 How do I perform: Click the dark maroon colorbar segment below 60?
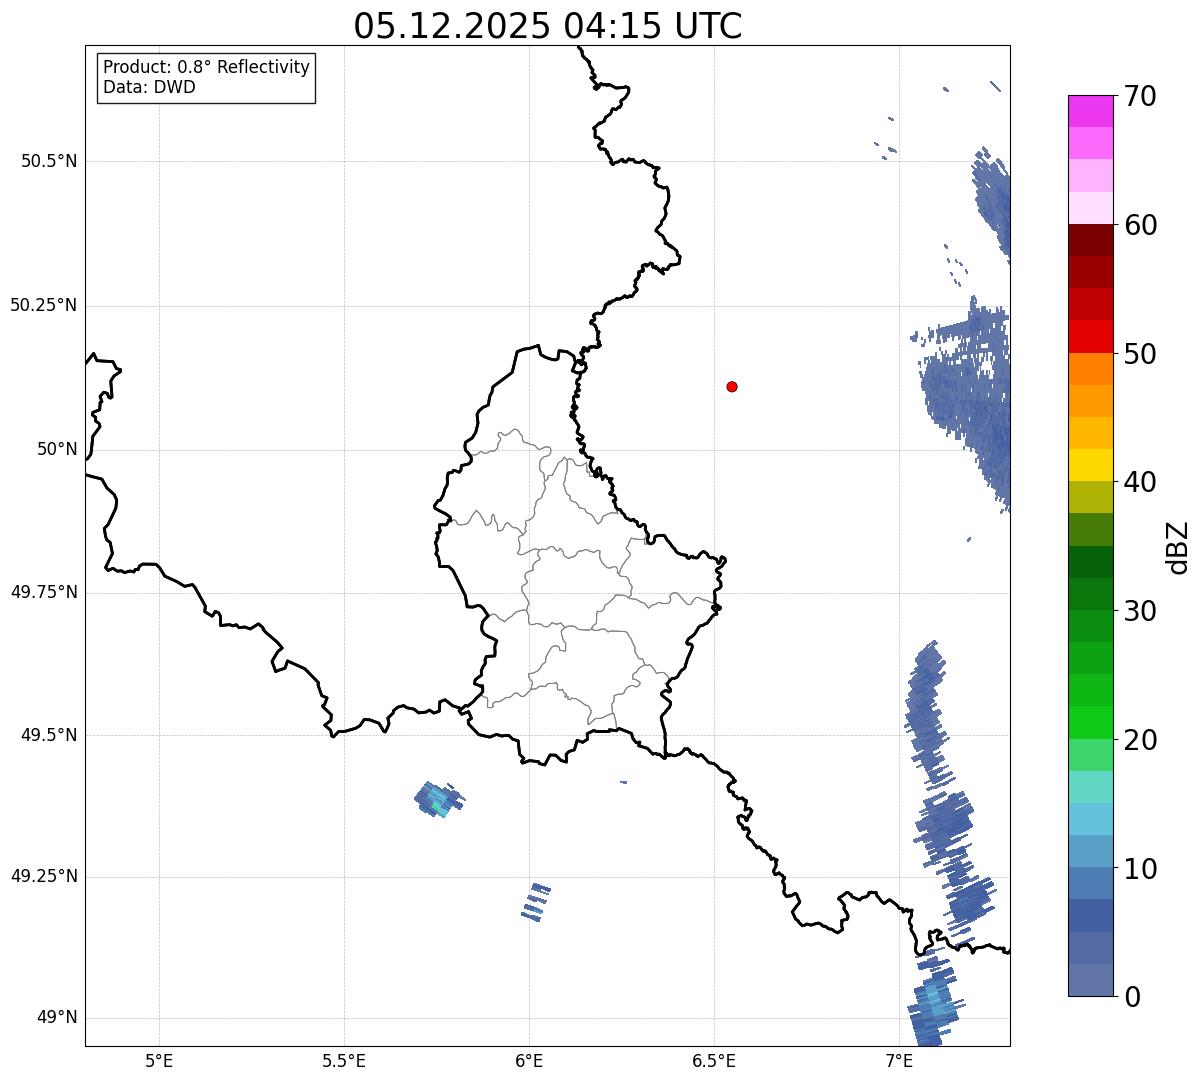pos(1090,240)
